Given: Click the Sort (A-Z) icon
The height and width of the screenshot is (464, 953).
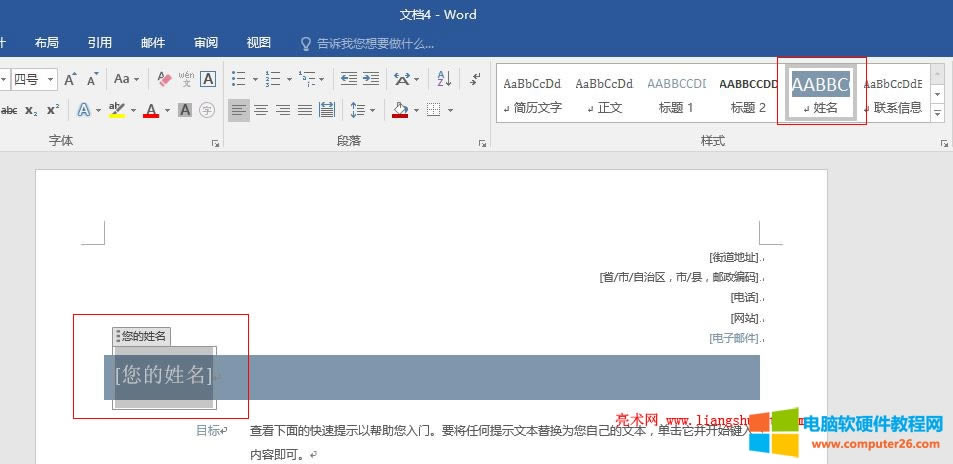Looking at the screenshot, I should [445, 79].
